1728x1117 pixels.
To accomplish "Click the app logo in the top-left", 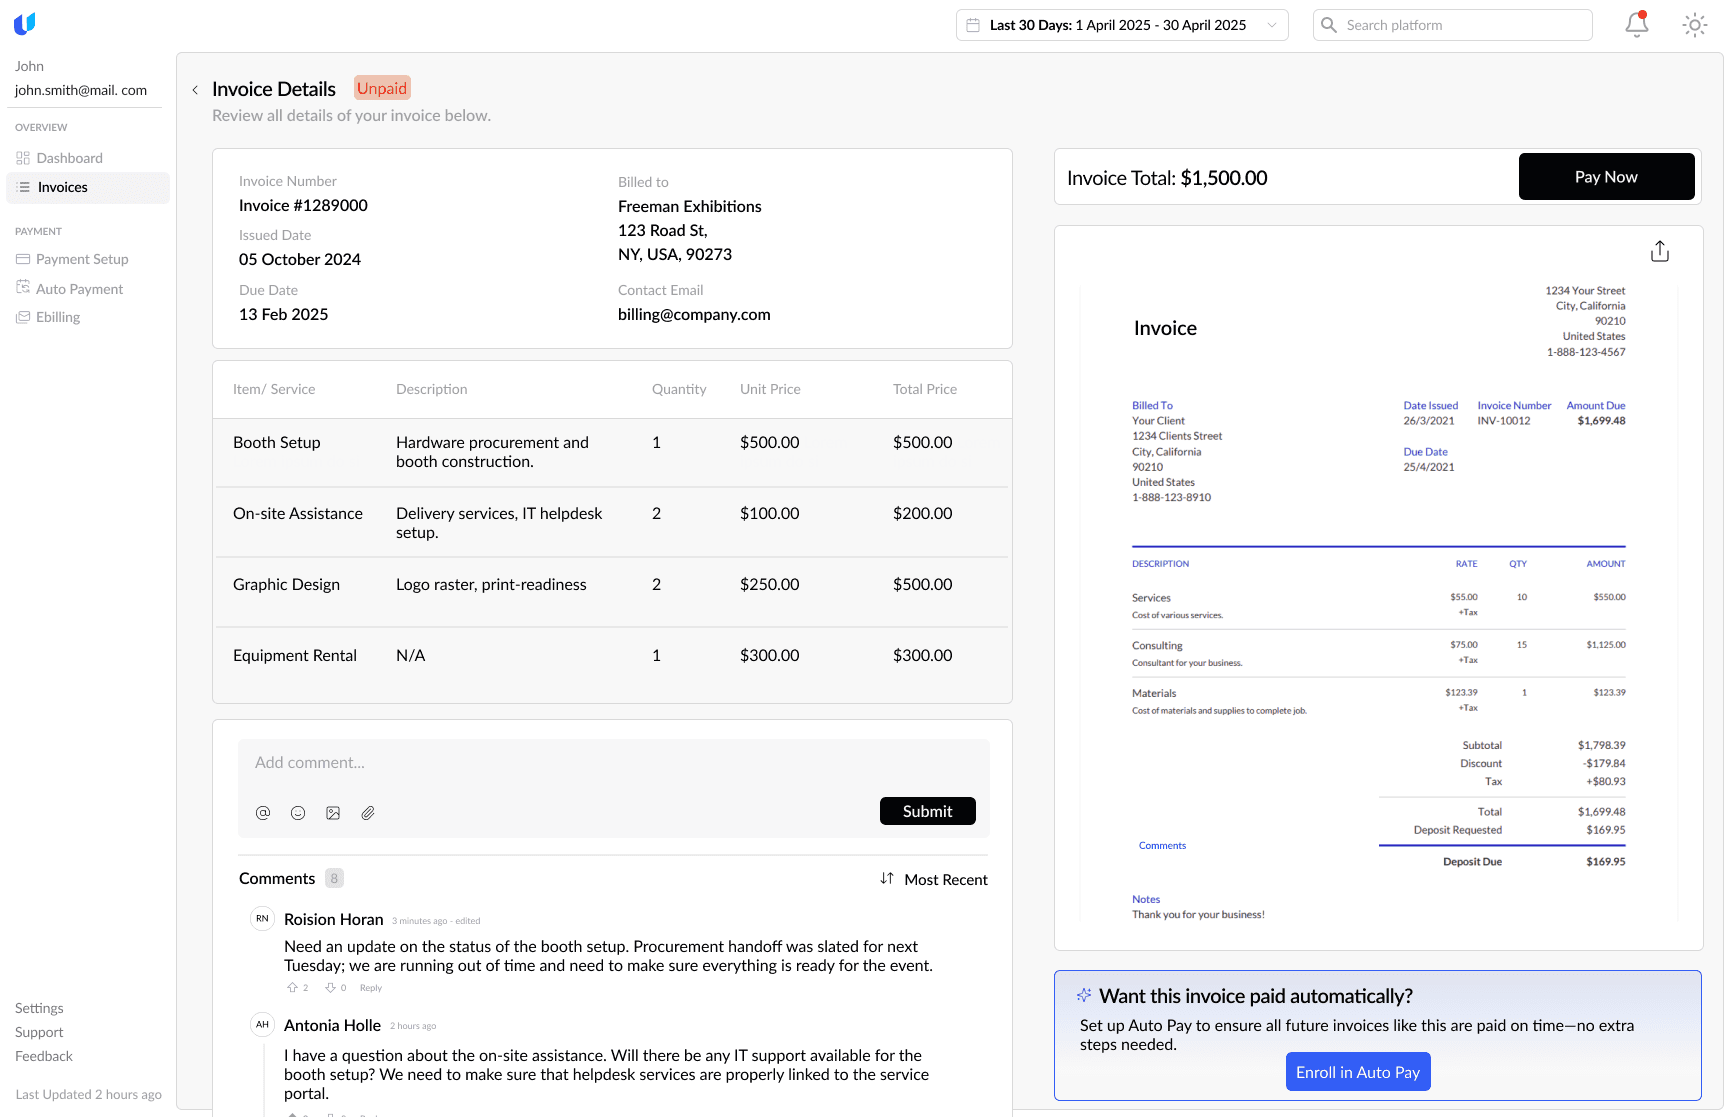I will click(x=25, y=24).
